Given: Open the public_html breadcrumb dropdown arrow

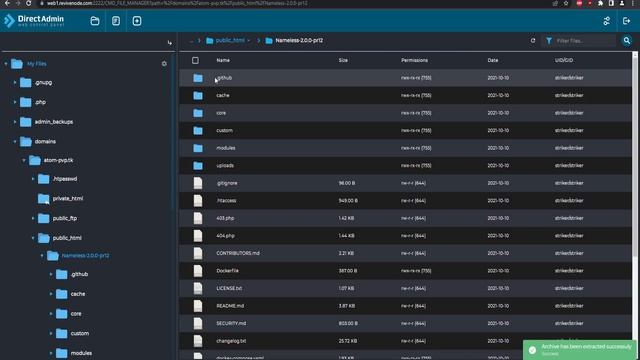Looking at the screenshot, I should click(x=249, y=40).
